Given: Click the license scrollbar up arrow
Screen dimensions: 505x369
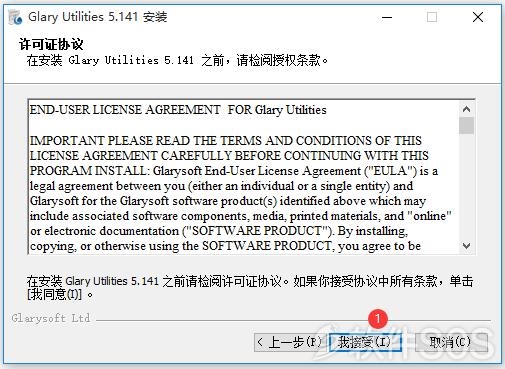Looking at the screenshot, I should tap(466, 109).
